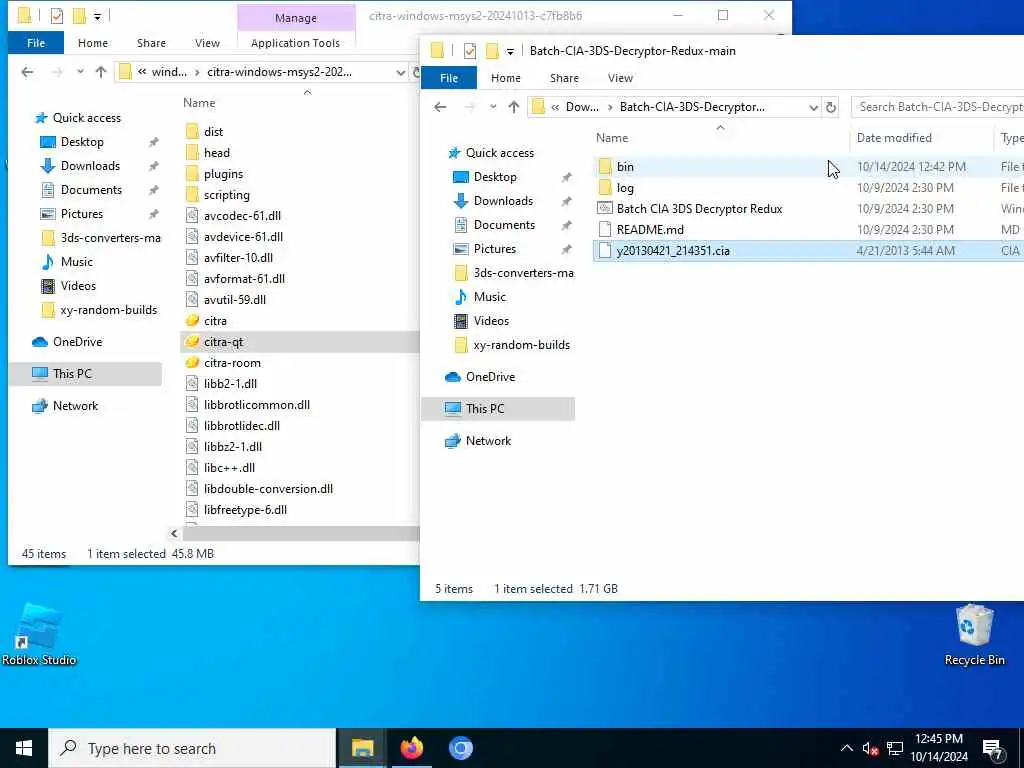Show hidden tray icons chevron

point(846,748)
